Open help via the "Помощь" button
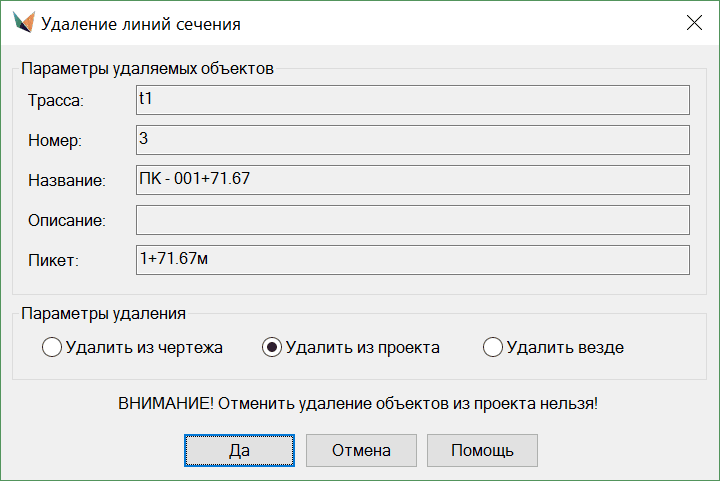 (482, 450)
